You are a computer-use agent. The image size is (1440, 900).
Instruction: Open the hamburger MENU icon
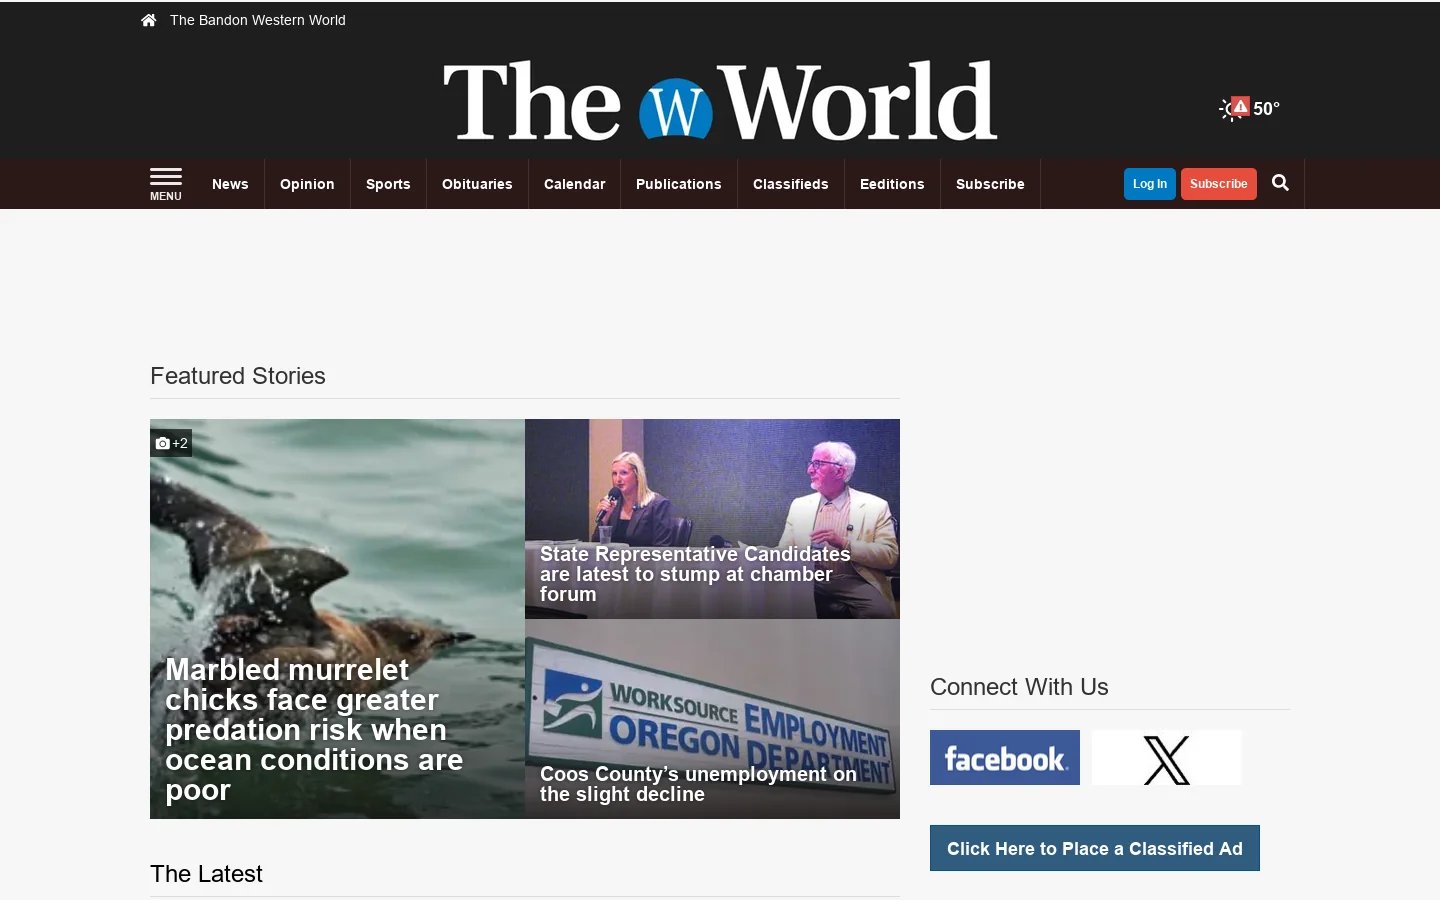click(x=166, y=184)
